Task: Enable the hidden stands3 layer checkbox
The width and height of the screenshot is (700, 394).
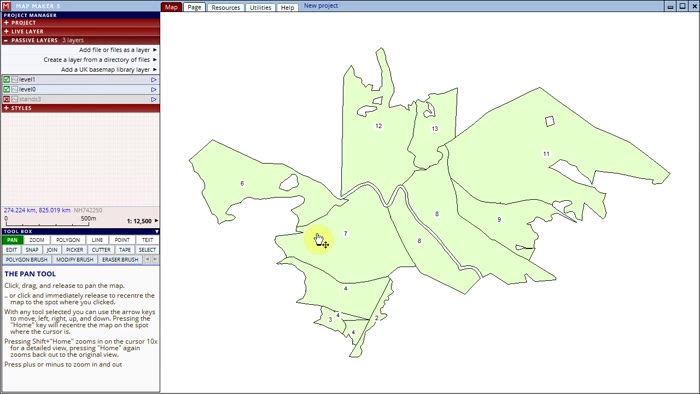Action: (x=6, y=99)
